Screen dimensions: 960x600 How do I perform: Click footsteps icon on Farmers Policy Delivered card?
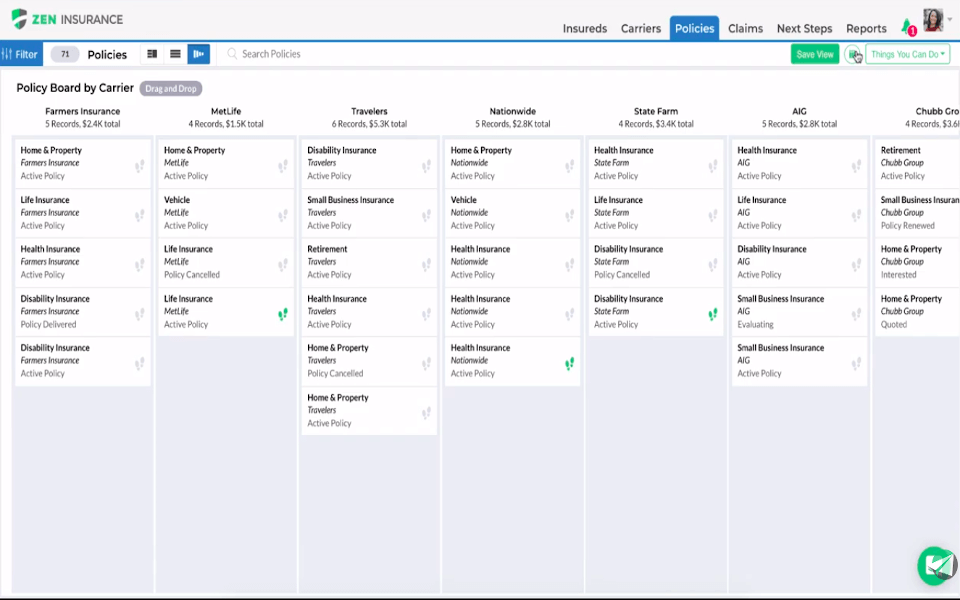140,314
